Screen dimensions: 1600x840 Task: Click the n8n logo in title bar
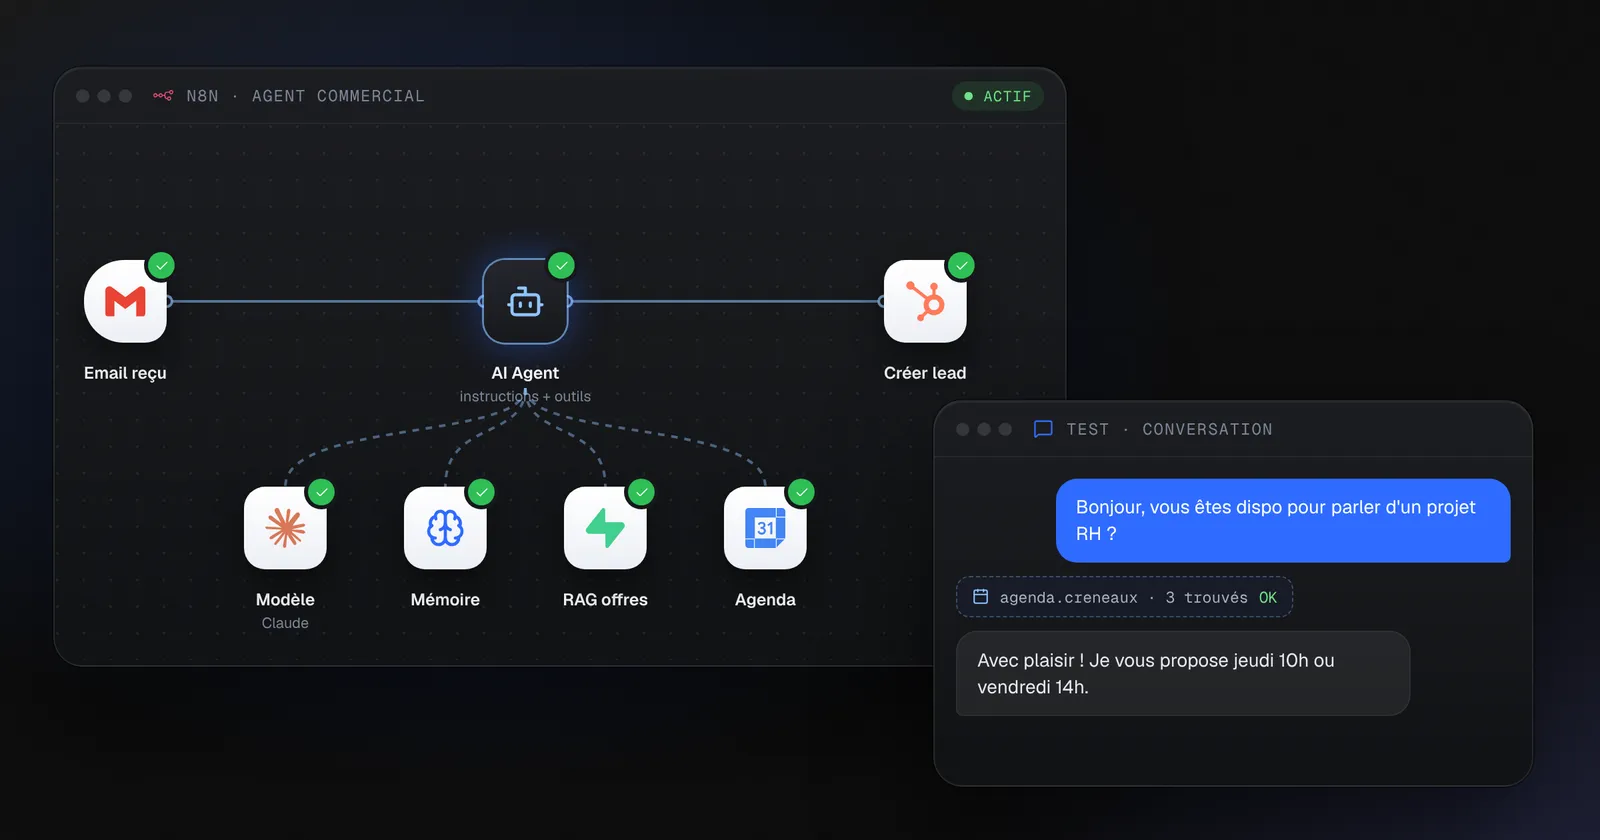click(x=163, y=96)
